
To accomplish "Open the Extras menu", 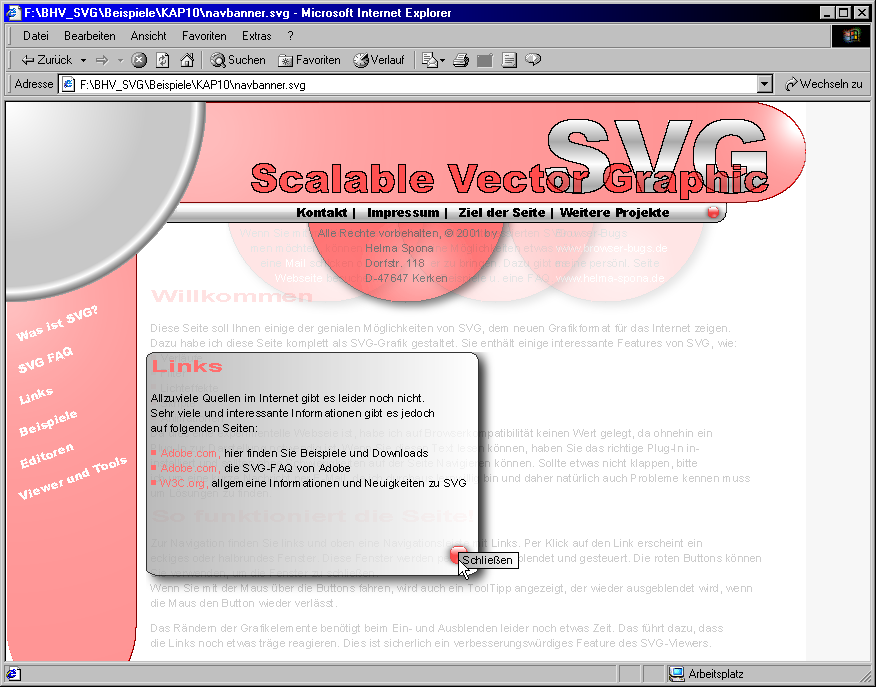I will point(256,36).
